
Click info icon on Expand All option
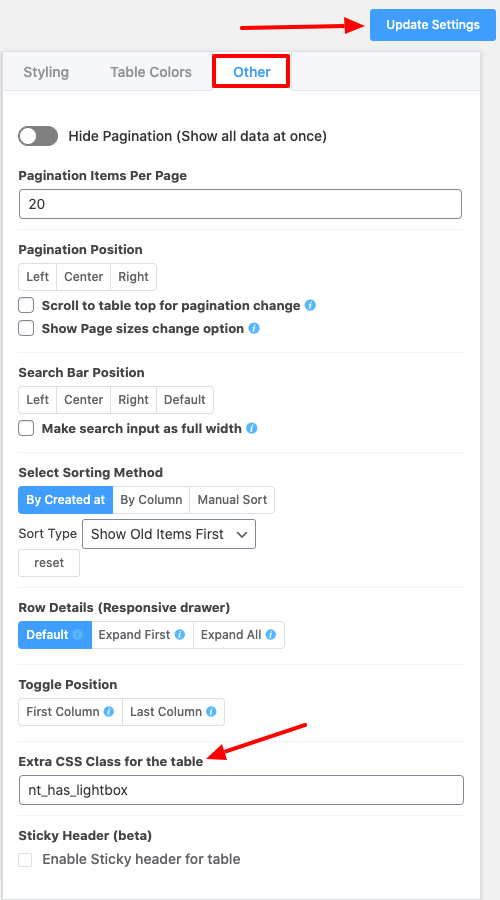point(271,635)
